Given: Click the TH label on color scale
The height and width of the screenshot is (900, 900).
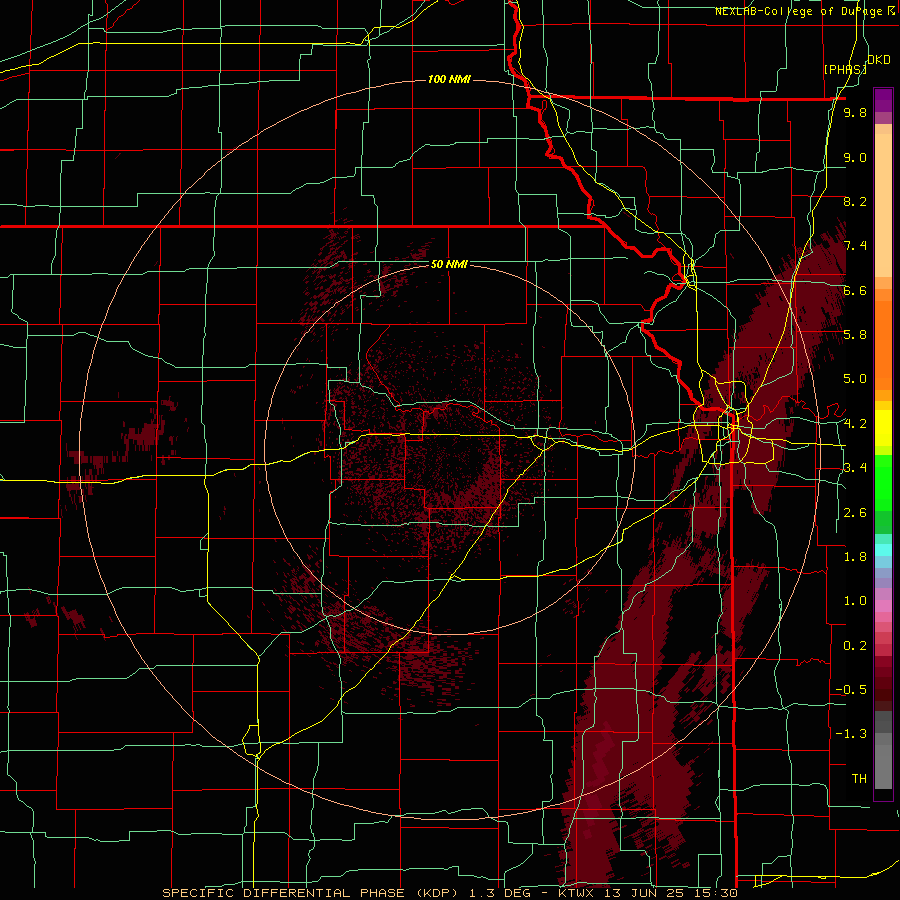Looking at the screenshot, I should [x=859, y=779].
